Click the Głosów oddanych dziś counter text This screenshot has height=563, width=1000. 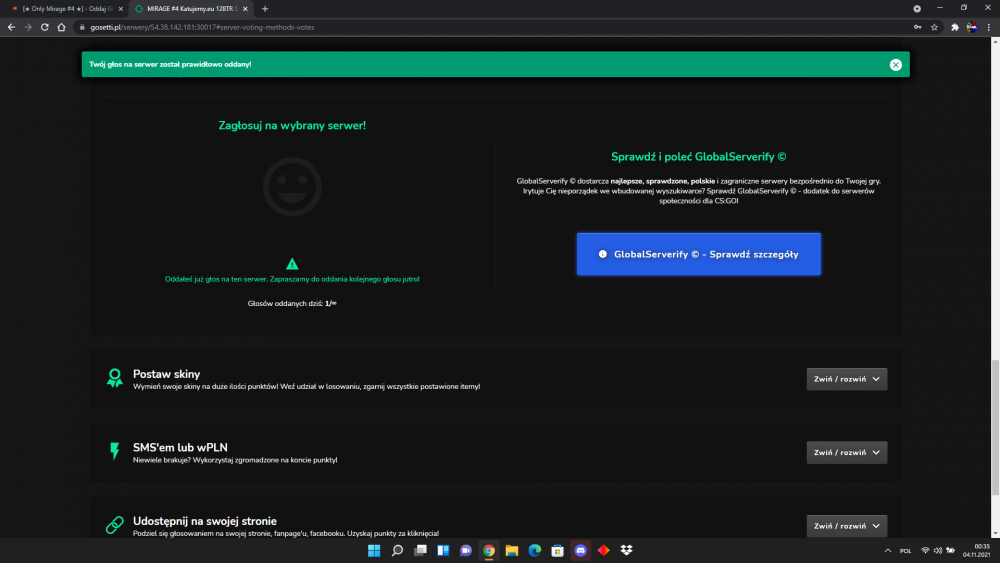click(292, 303)
